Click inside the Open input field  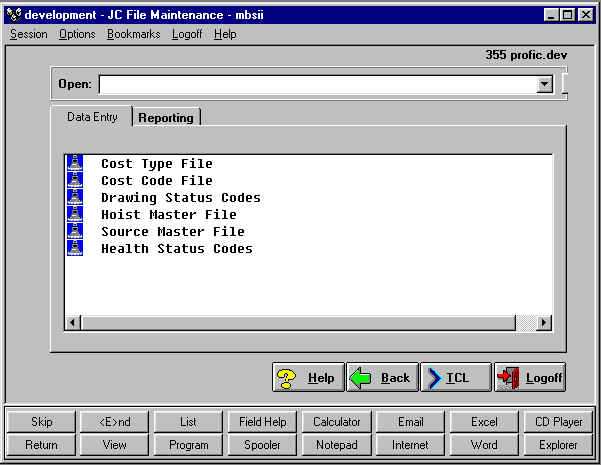tap(318, 84)
